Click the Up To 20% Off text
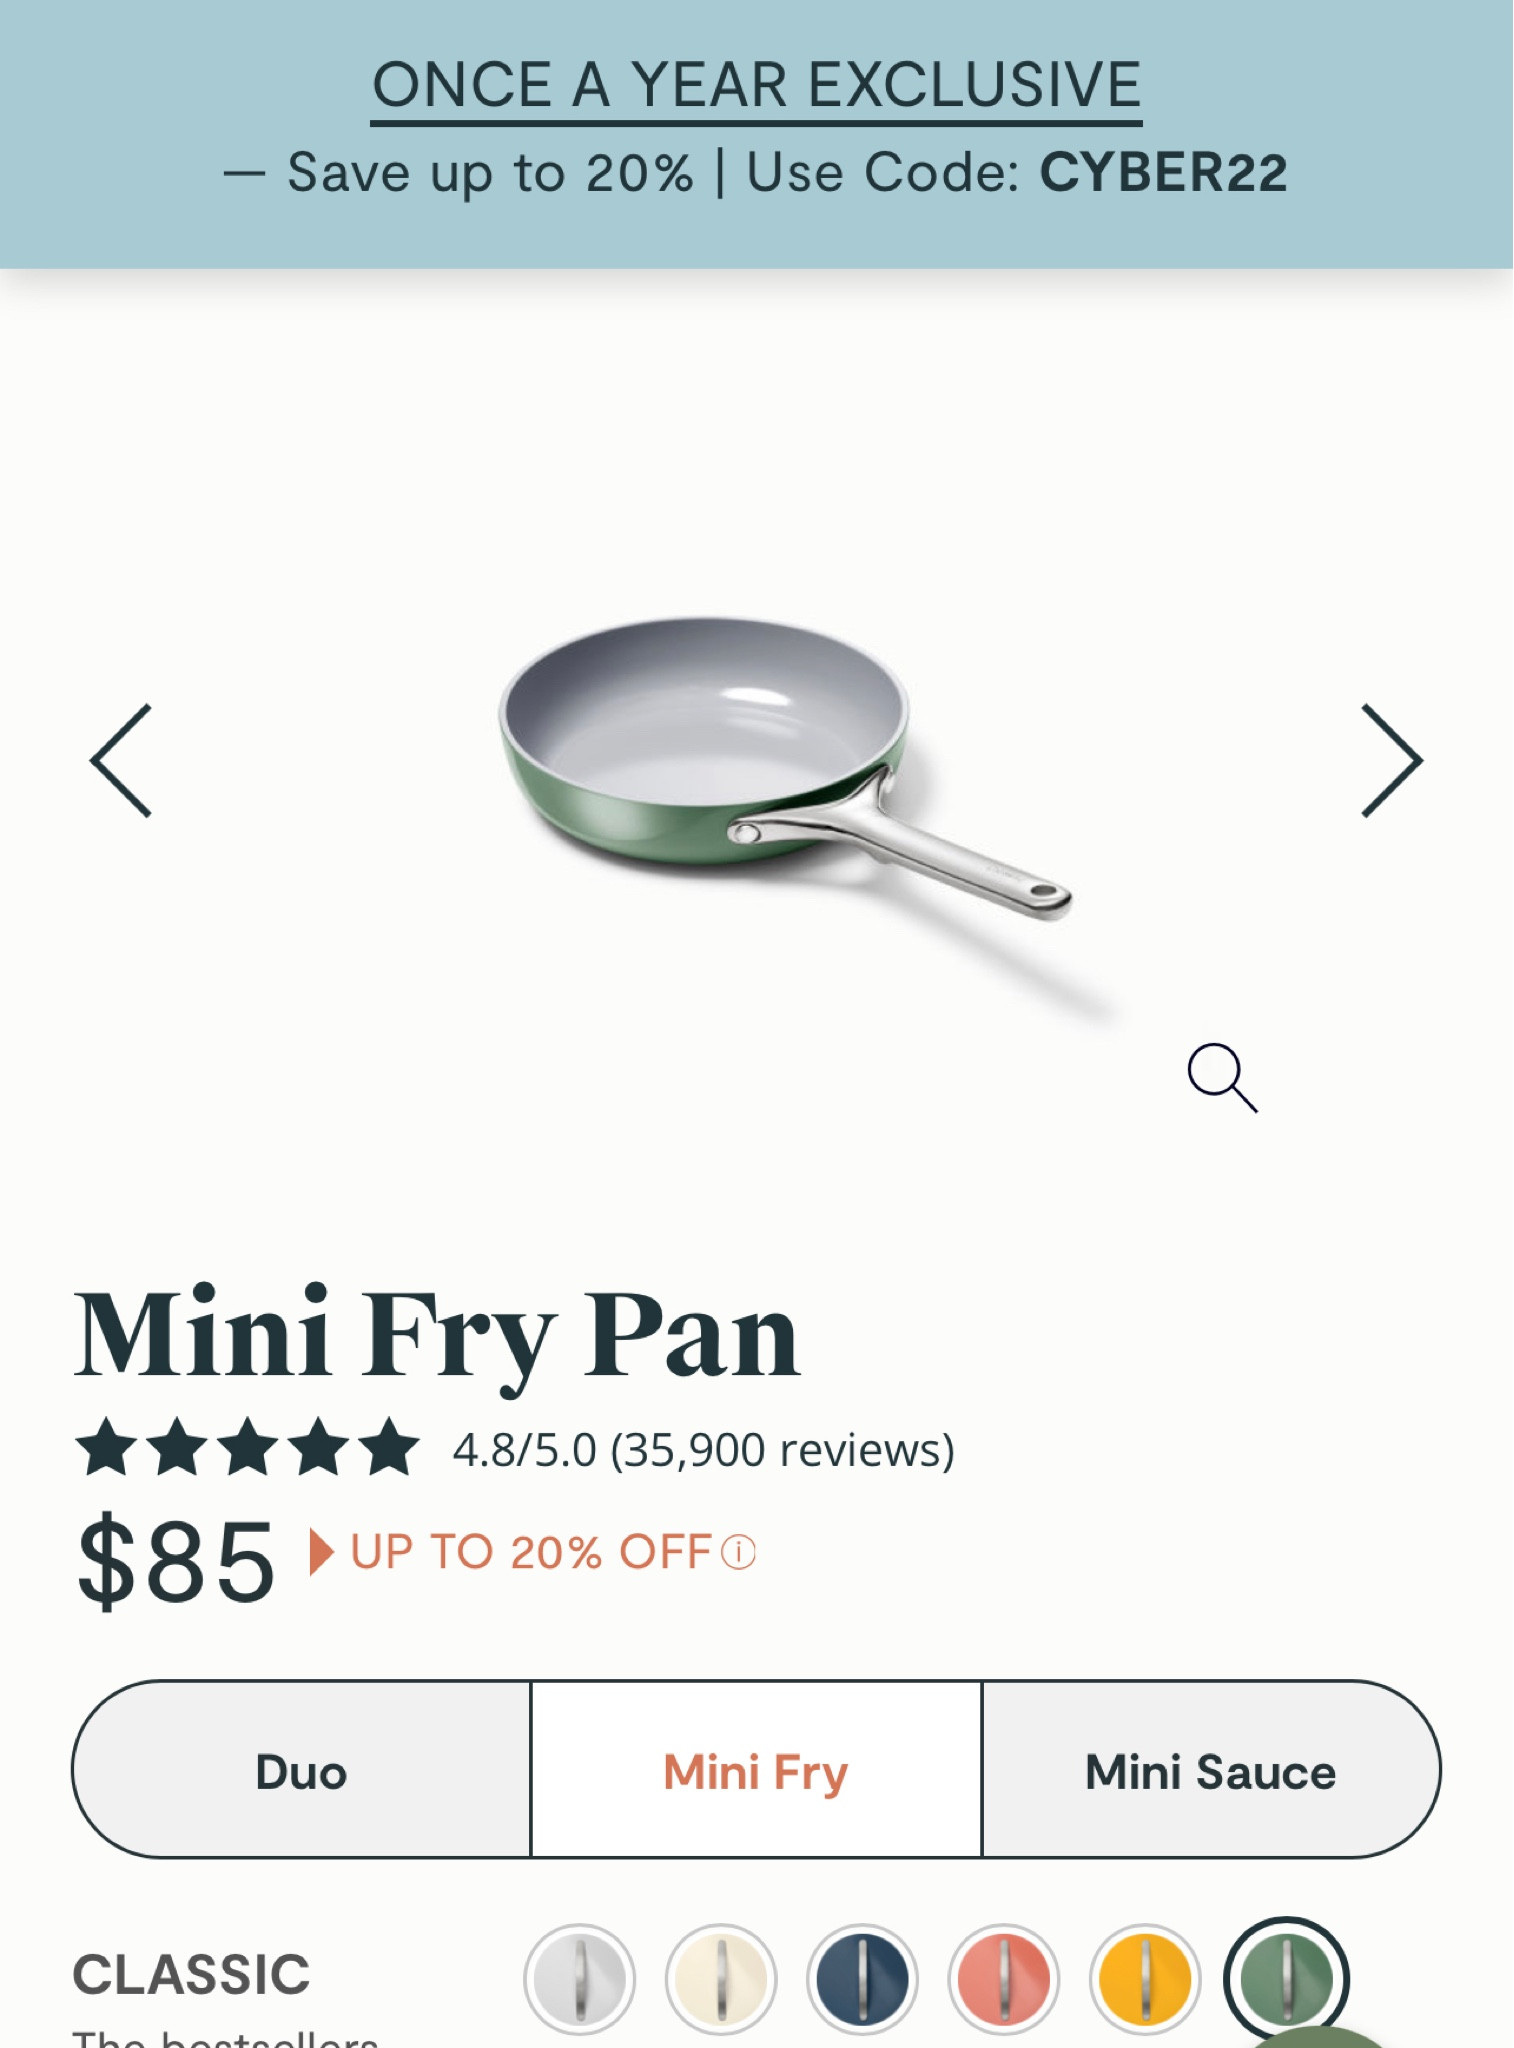This screenshot has height=2048, width=1514. coord(530,1553)
